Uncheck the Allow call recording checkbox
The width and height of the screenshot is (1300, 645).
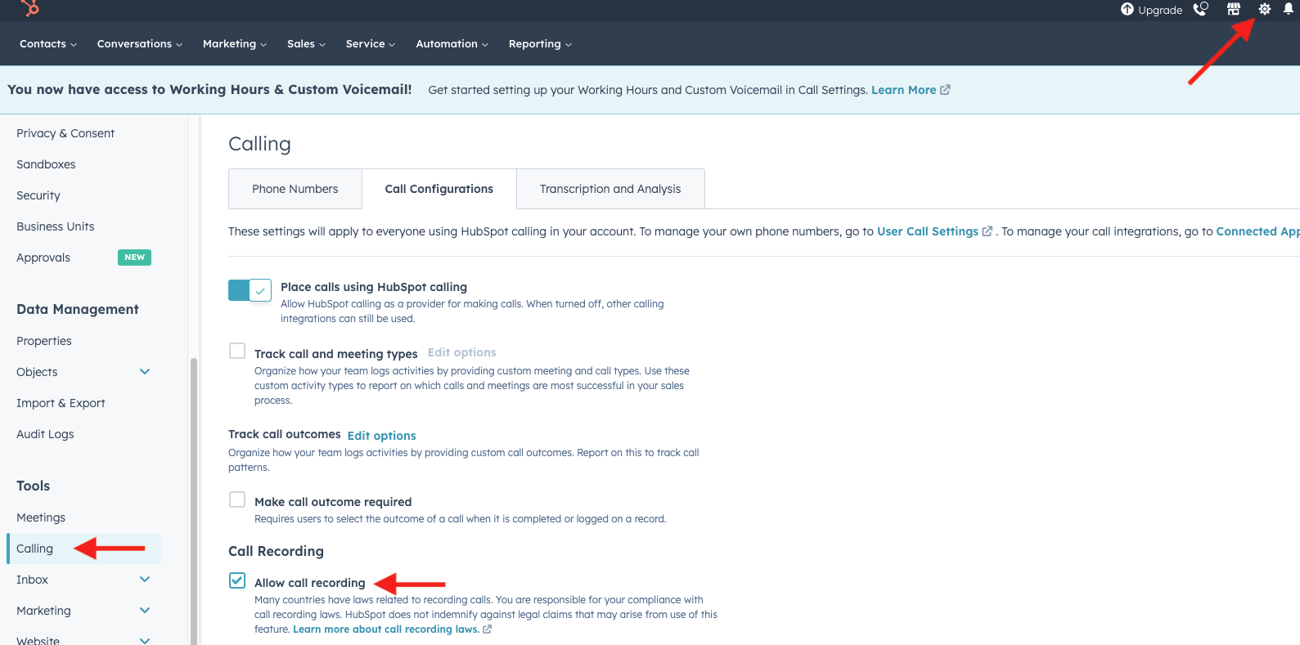pos(237,580)
